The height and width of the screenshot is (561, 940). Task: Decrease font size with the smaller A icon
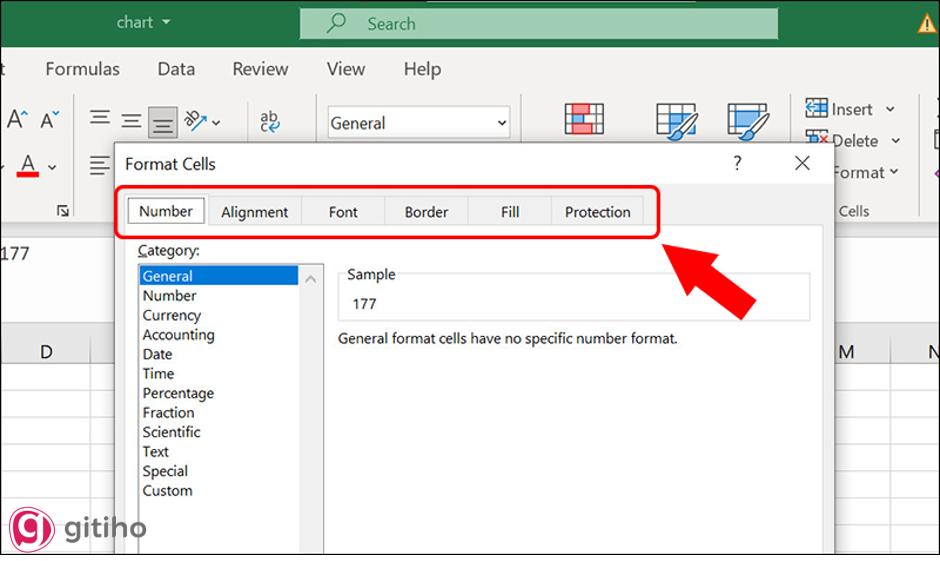tap(50, 119)
